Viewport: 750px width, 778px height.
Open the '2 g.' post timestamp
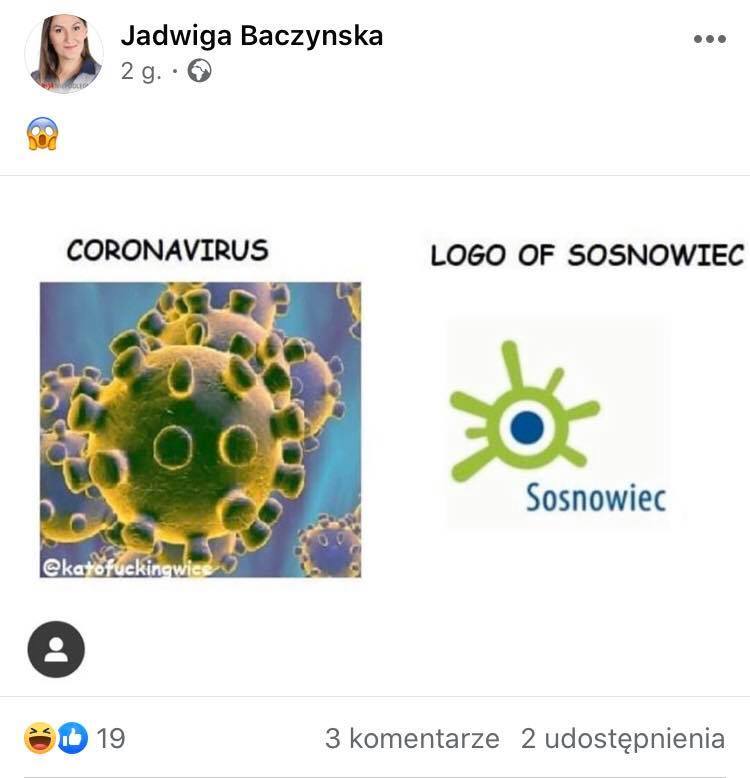coord(141,71)
